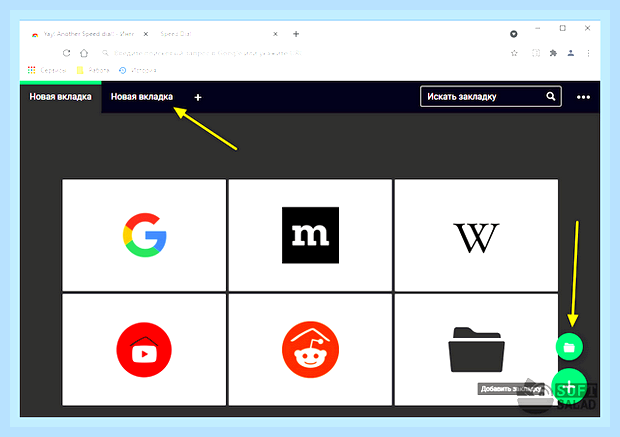Open the three-dots options menu in dark bar
The width and height of the screenshot is (620, 437).
[583, 97]
